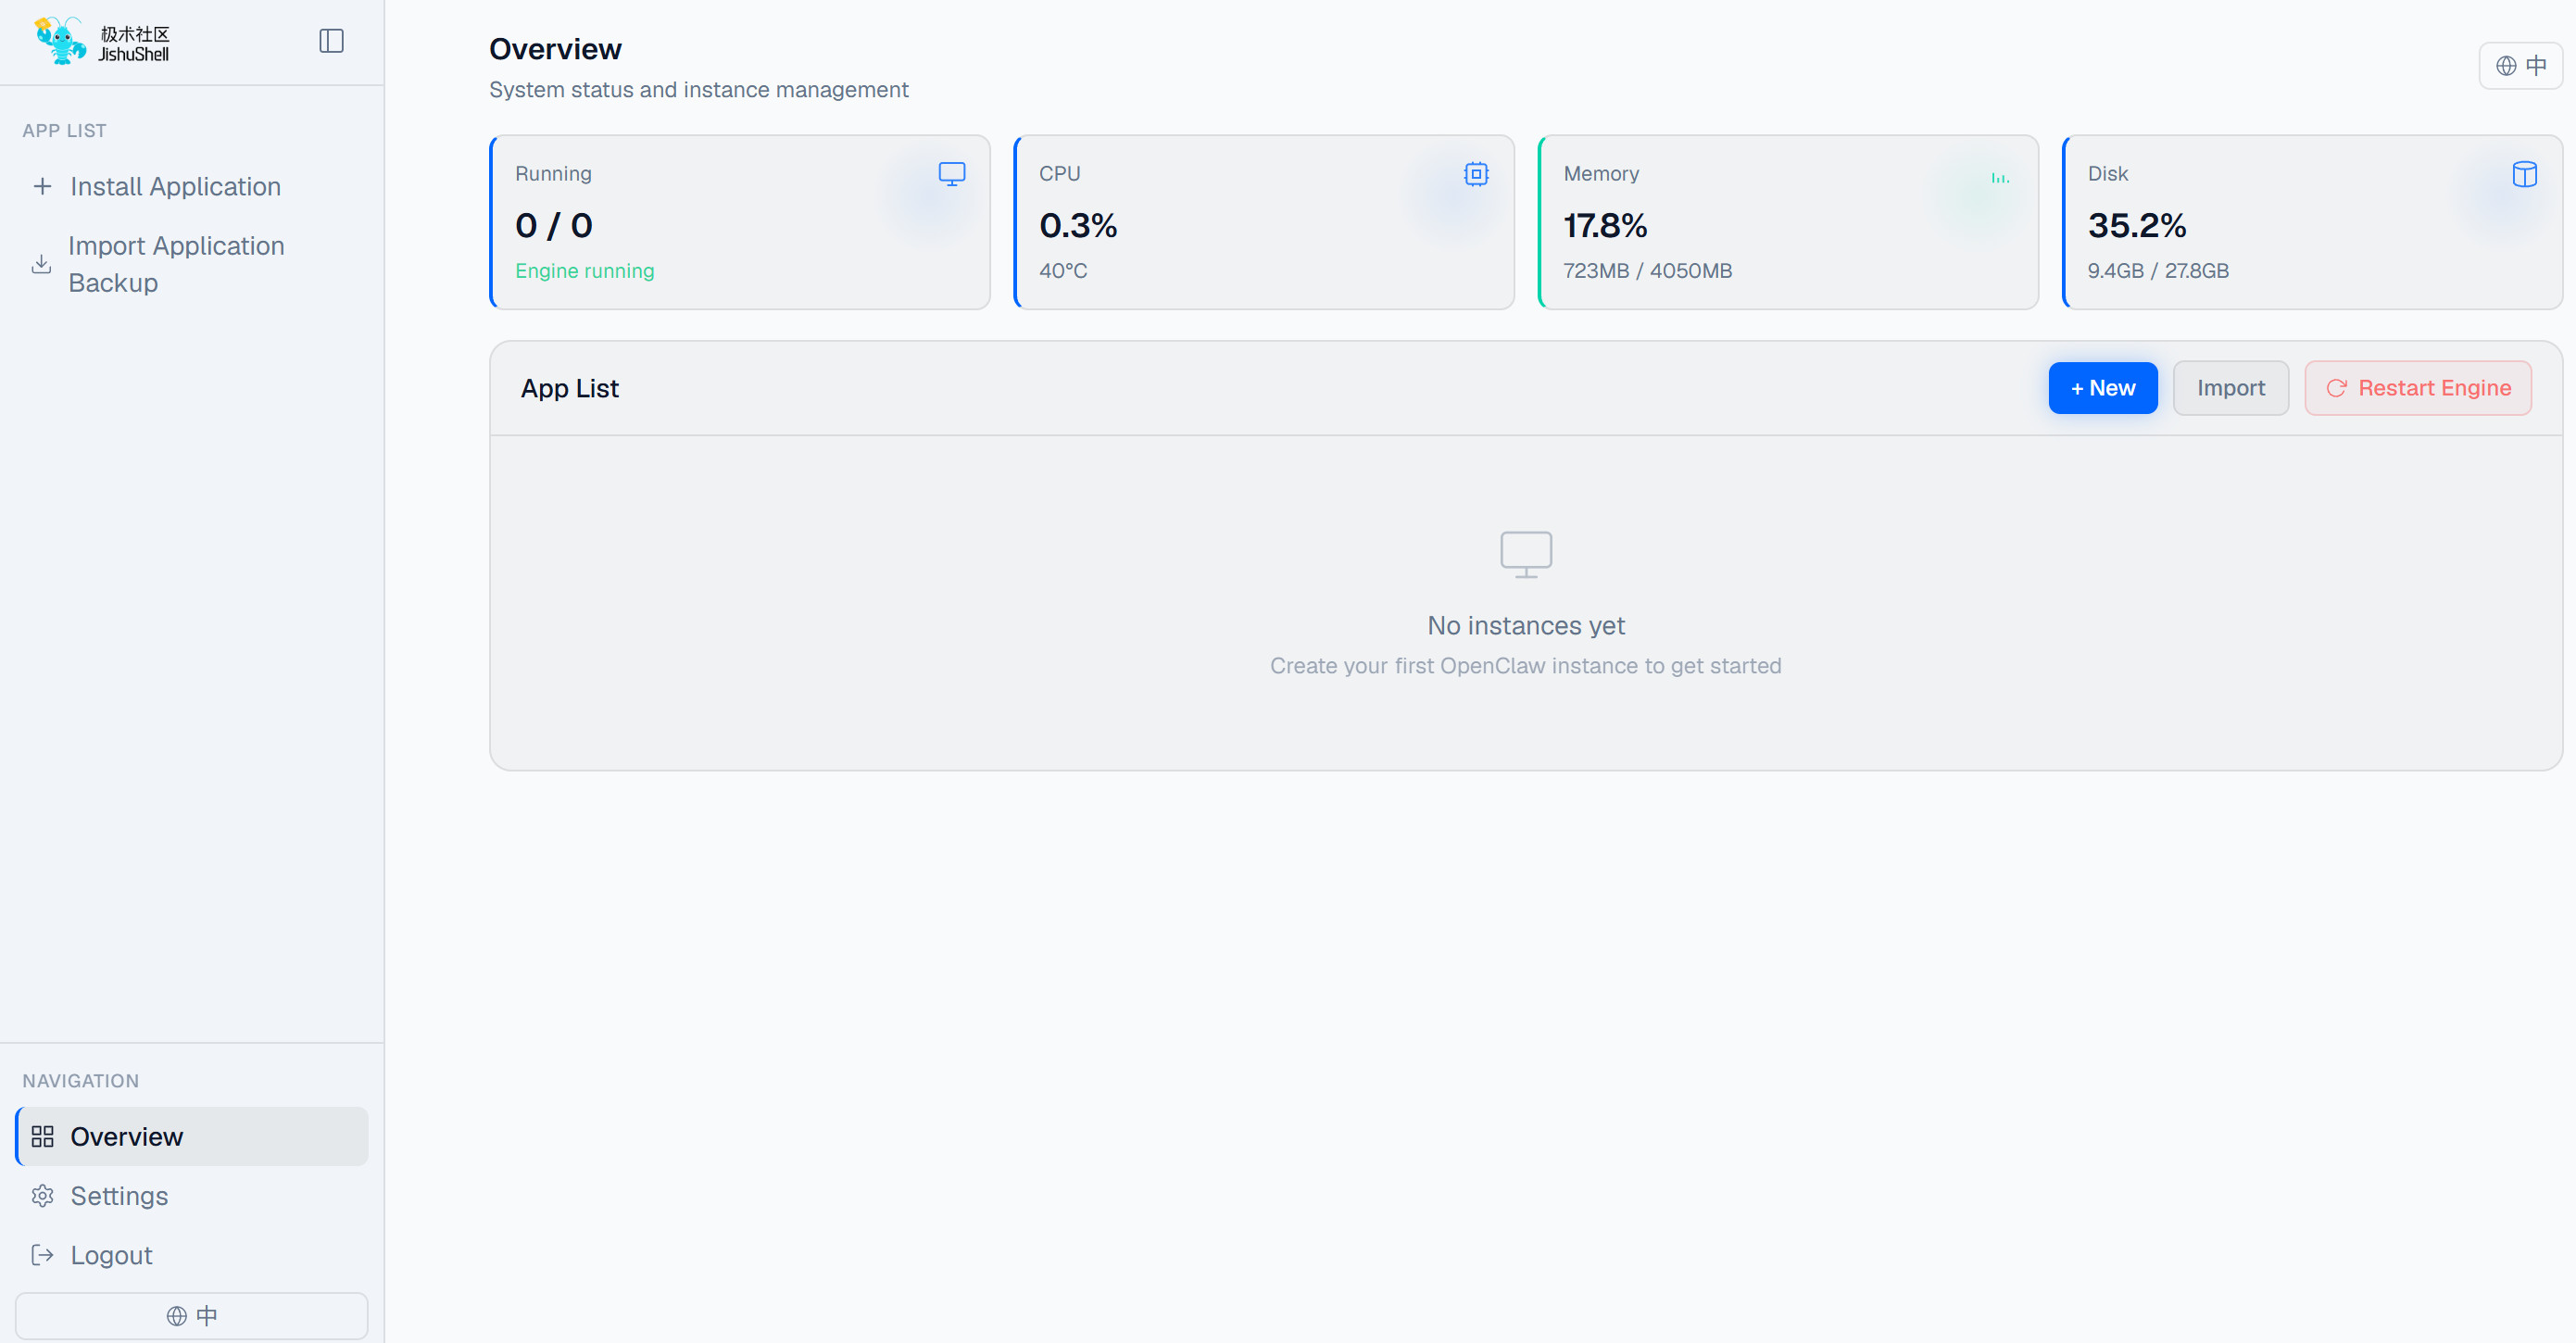Click the Restart Engine button
The image size is (2576, 1343).
click(x=2417, y=388)
